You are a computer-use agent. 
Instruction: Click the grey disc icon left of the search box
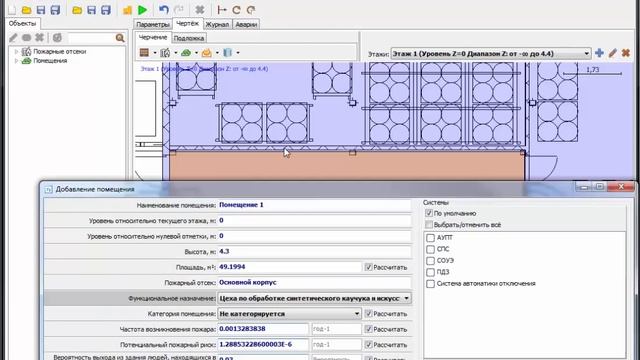tap(57, 38)
